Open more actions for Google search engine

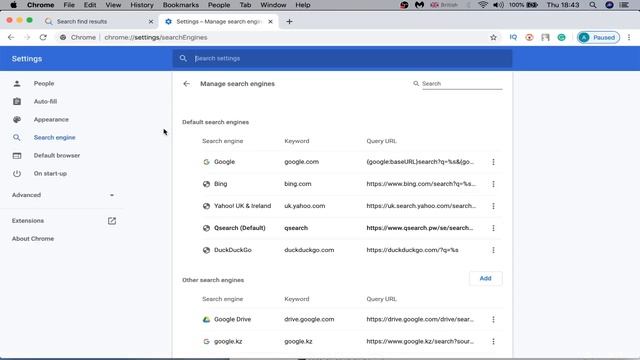[x=493, y=162]
